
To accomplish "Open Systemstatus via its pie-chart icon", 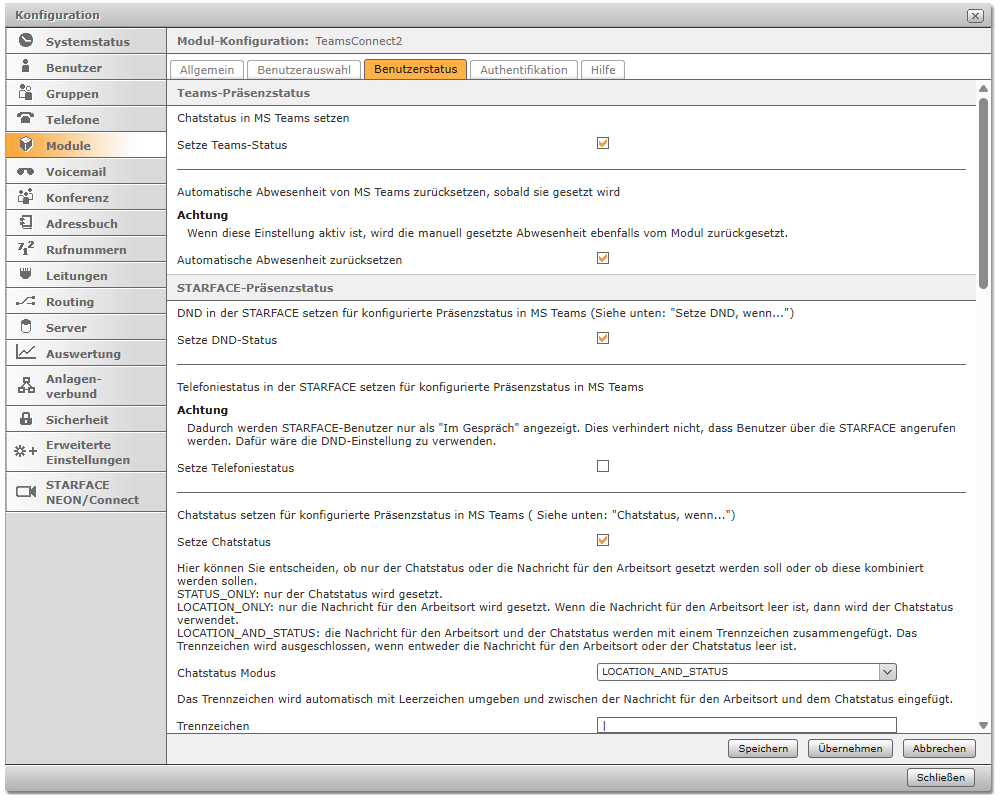I will (26, 40).
